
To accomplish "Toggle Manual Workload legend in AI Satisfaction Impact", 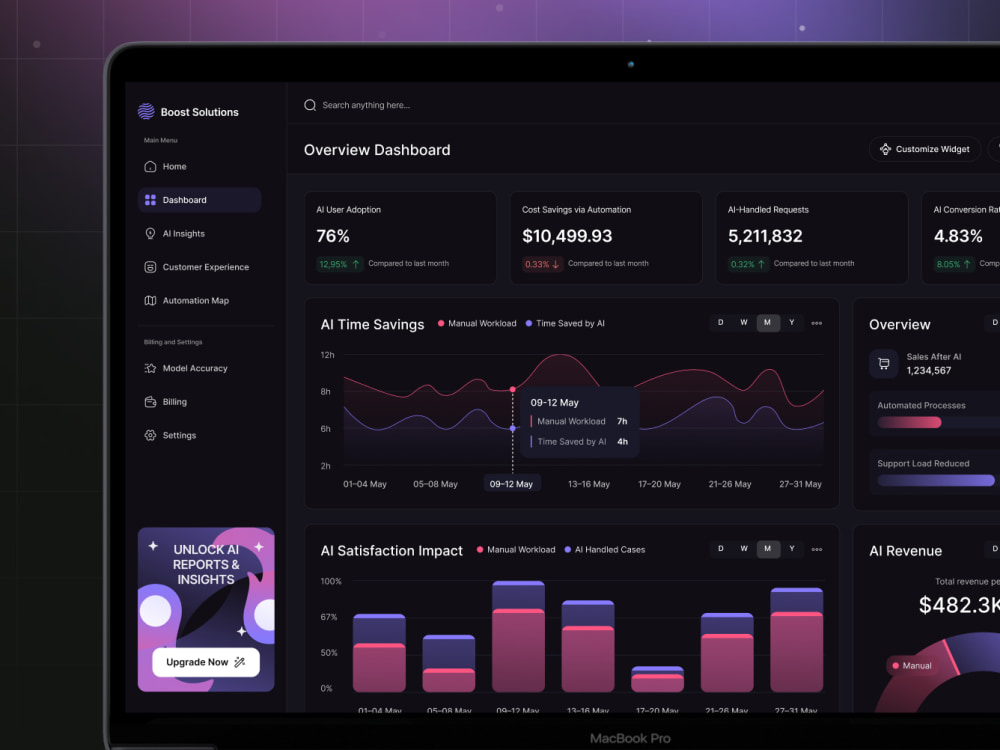I will pyautogui.click(x=516, y=550).
